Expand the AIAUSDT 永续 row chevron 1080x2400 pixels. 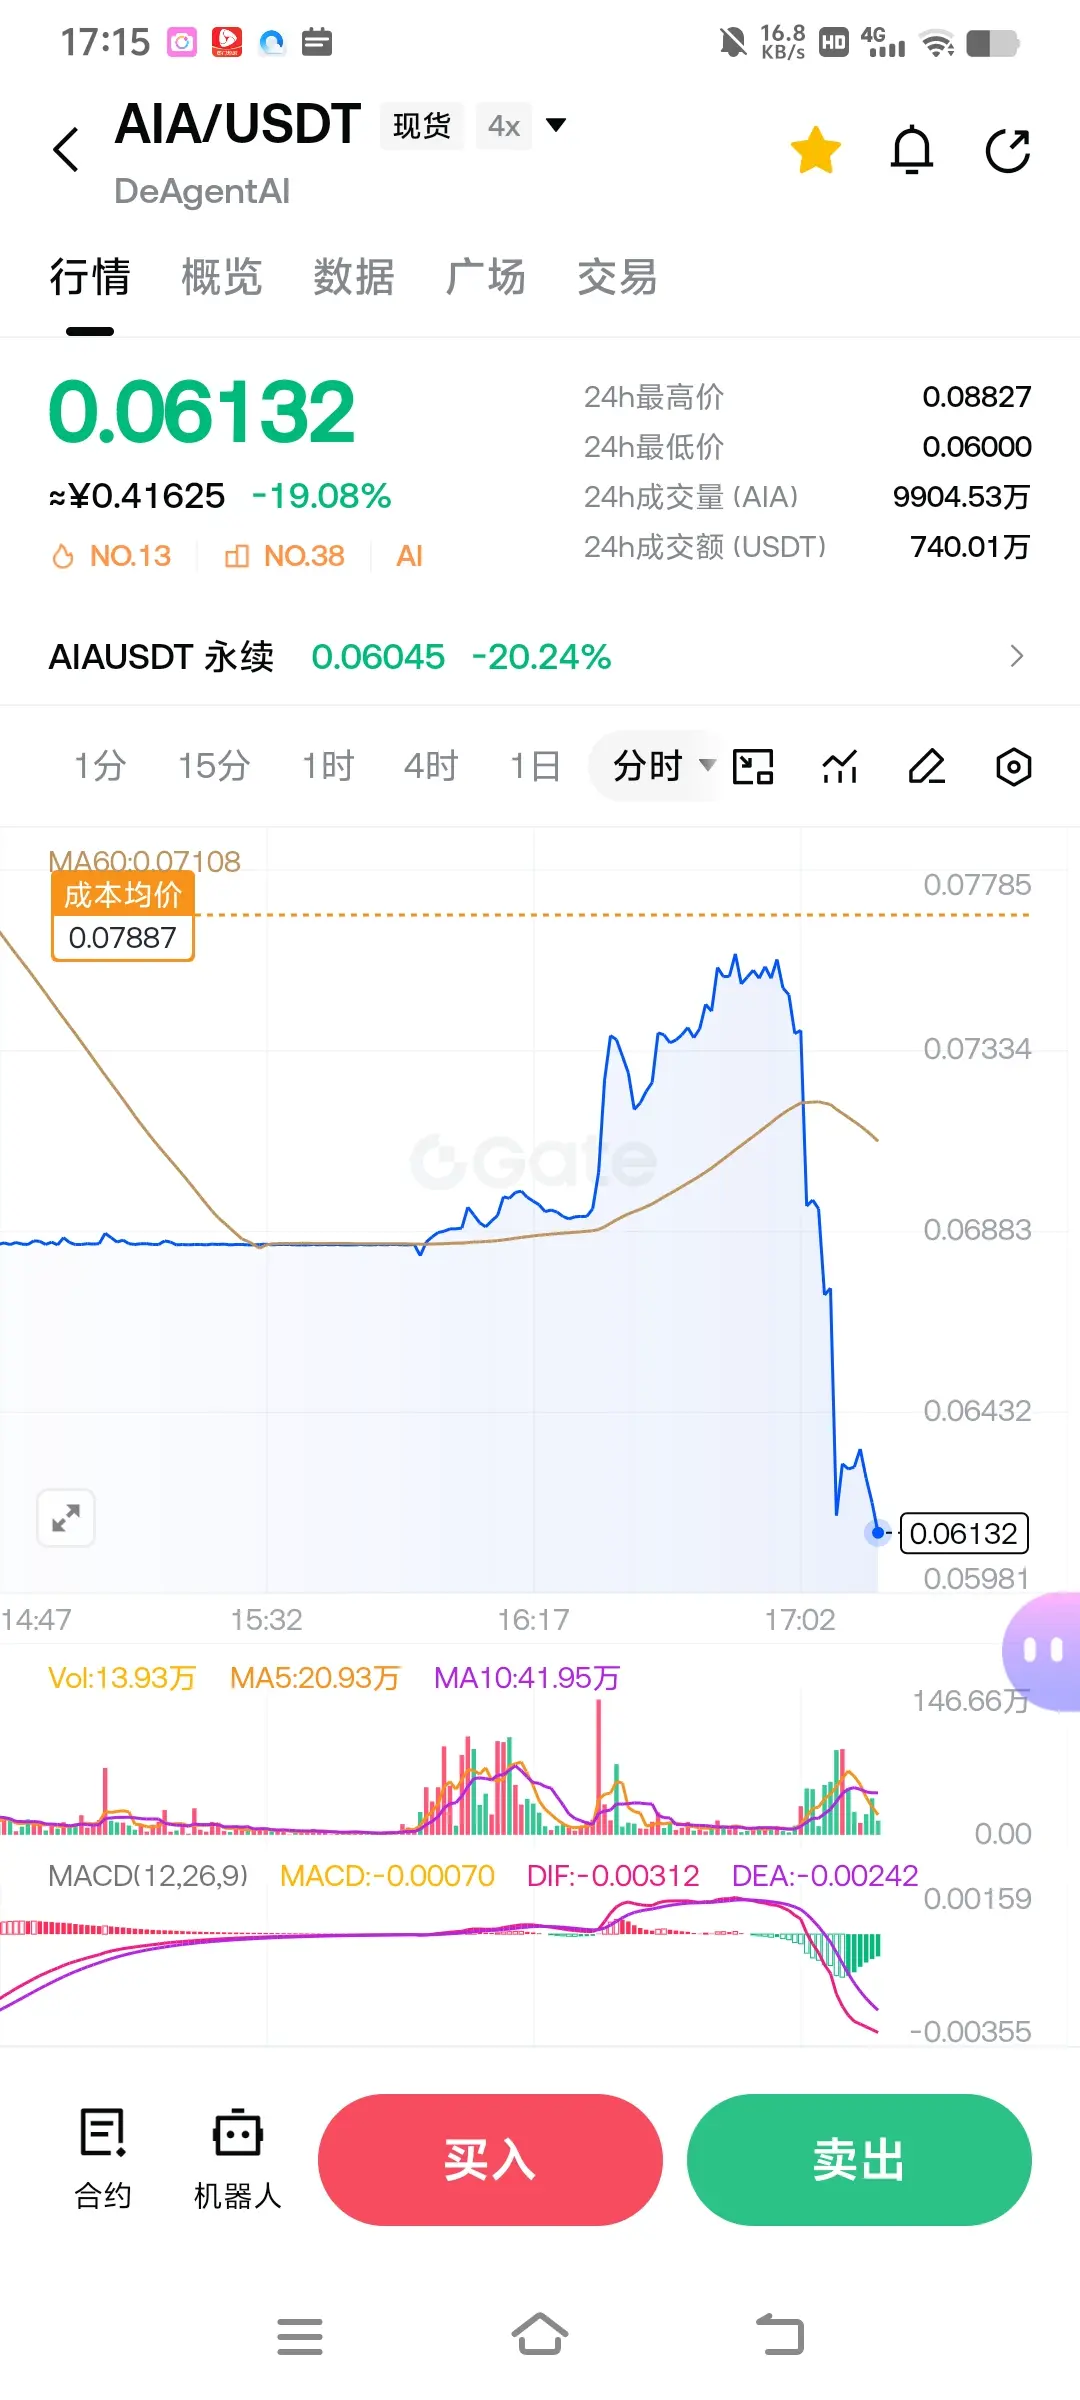pyautogui.click(x=1016, y=656)
